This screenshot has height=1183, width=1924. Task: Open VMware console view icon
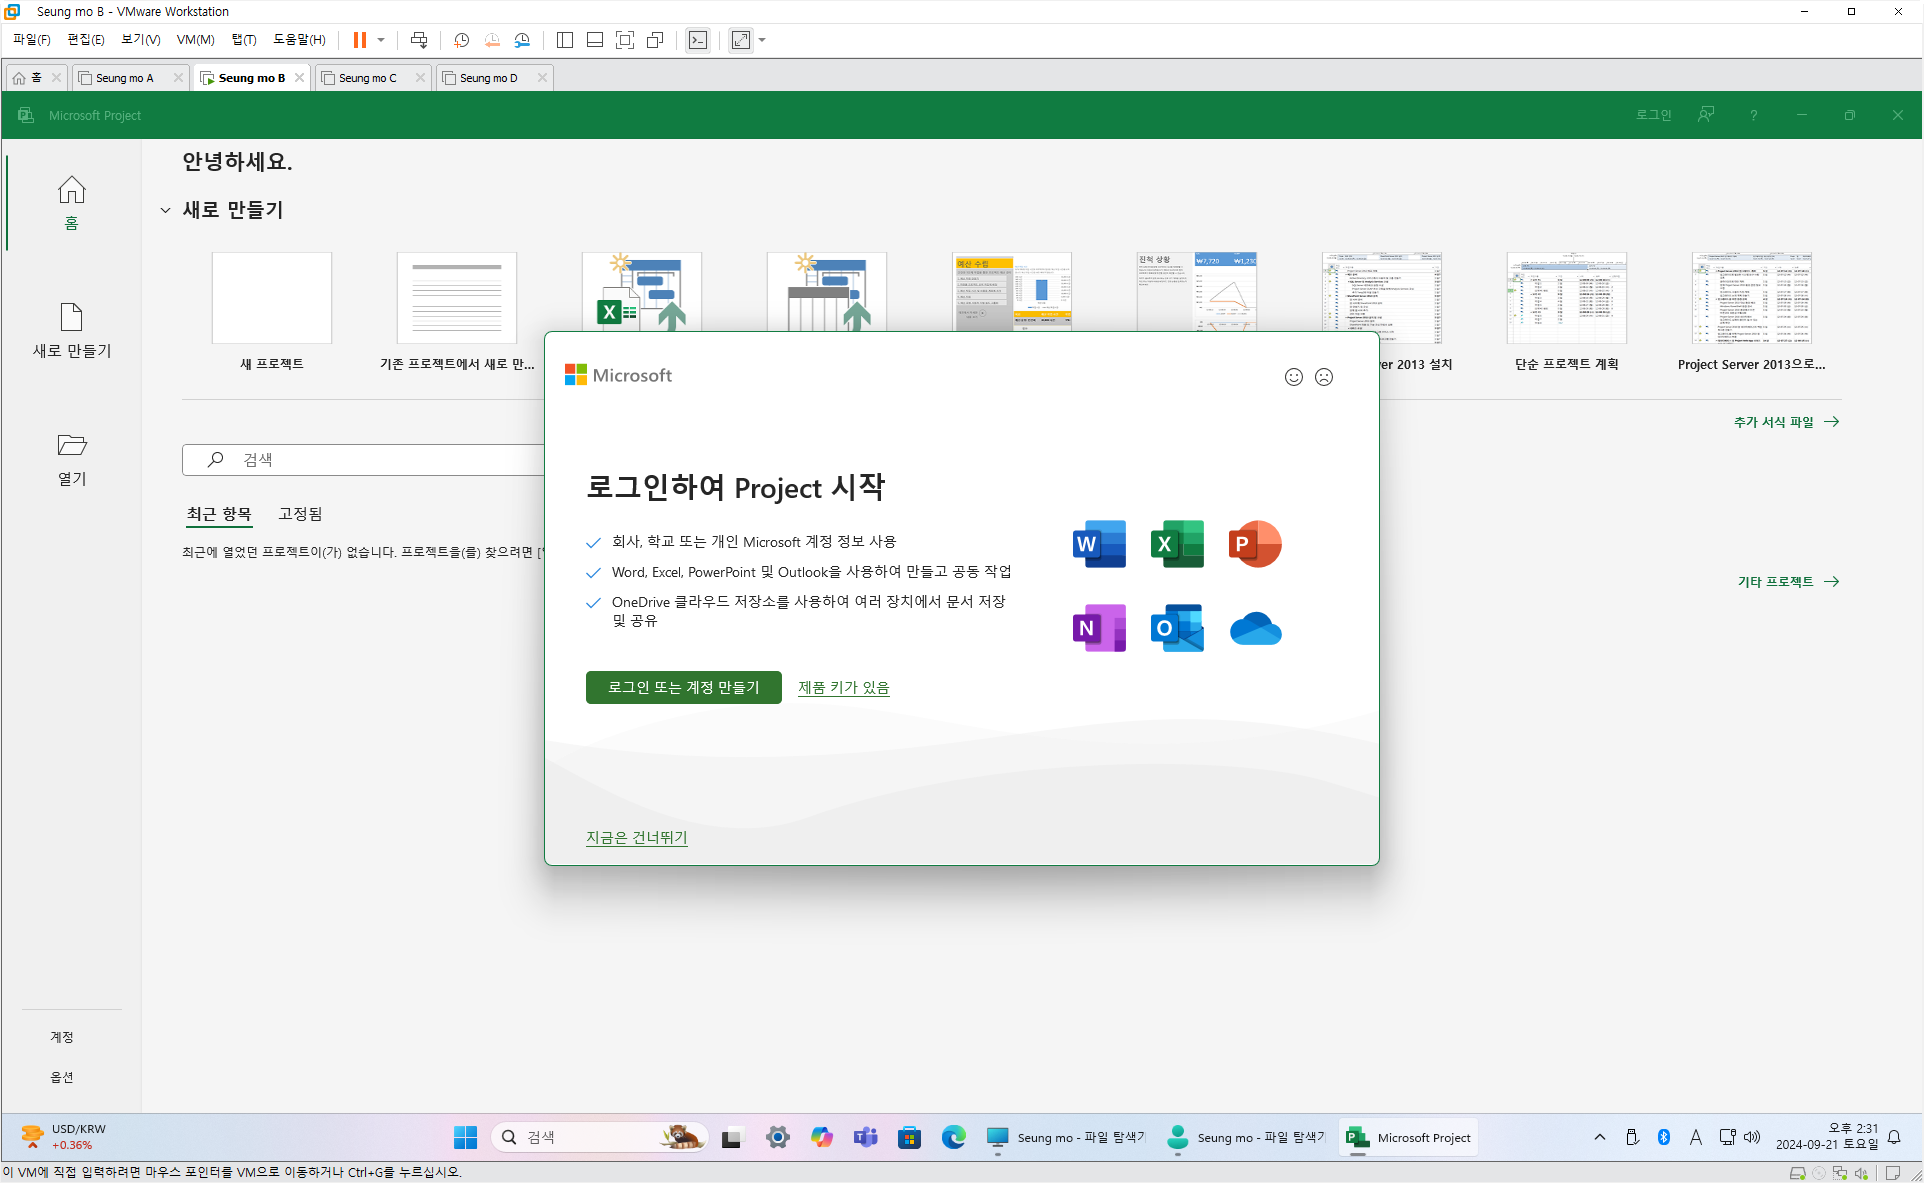pos(698,40)
